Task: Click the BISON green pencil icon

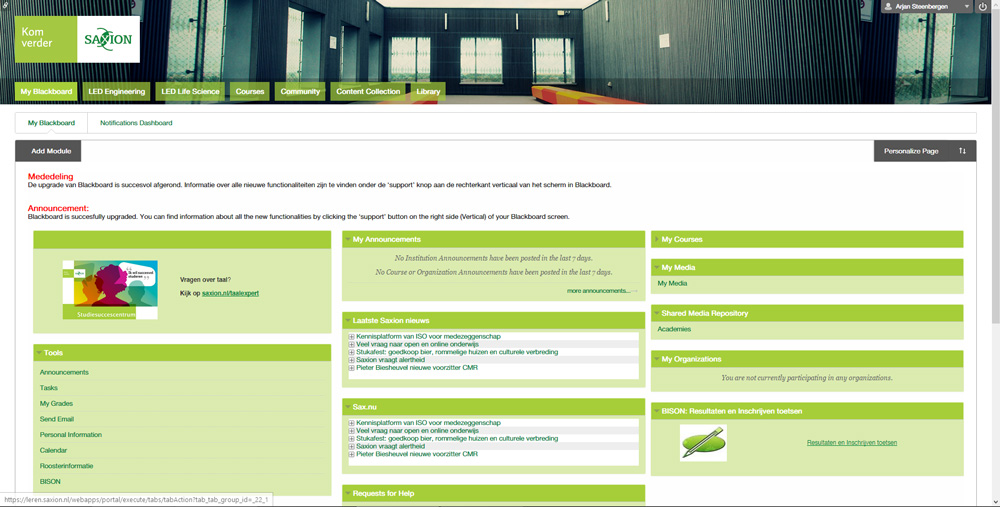Action: tap(703, 443)
